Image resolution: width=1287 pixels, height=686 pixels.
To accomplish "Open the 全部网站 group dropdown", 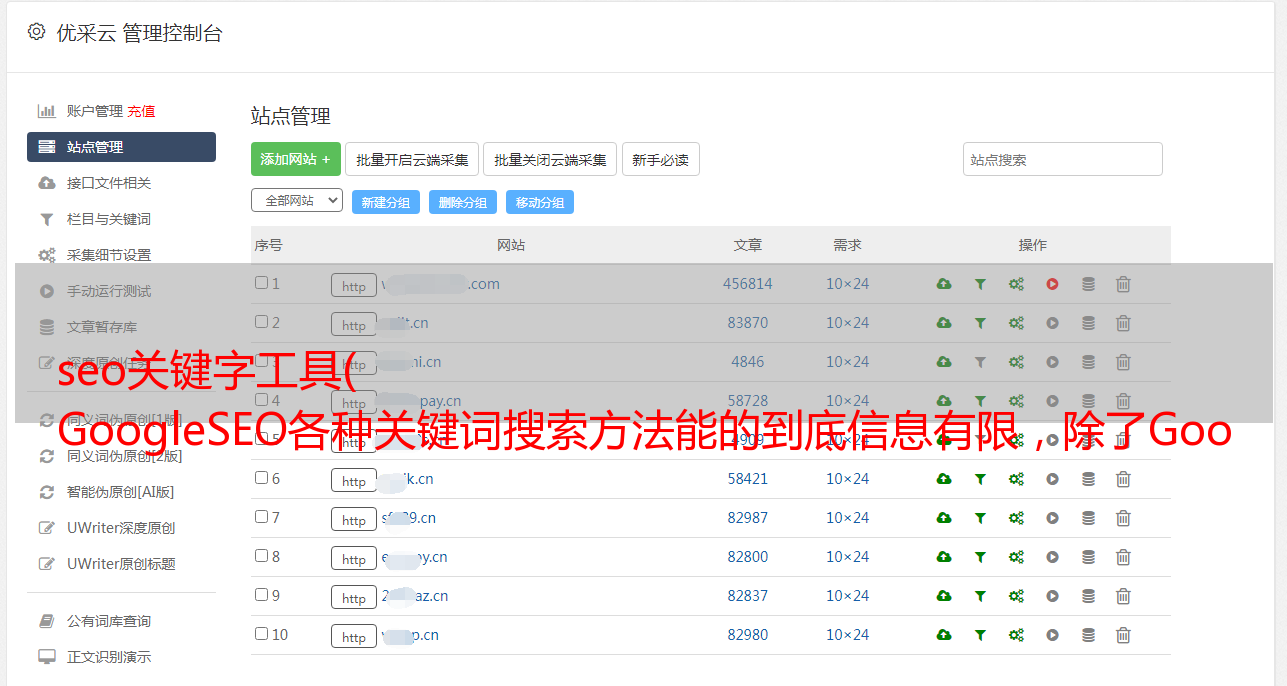I will (x=297, y=200).
